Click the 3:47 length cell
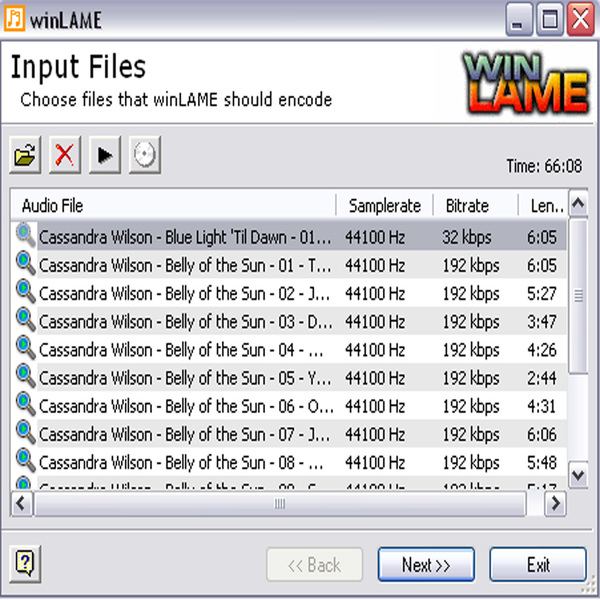The height and width of the screenshot is (600, 600). coord(541,322)
